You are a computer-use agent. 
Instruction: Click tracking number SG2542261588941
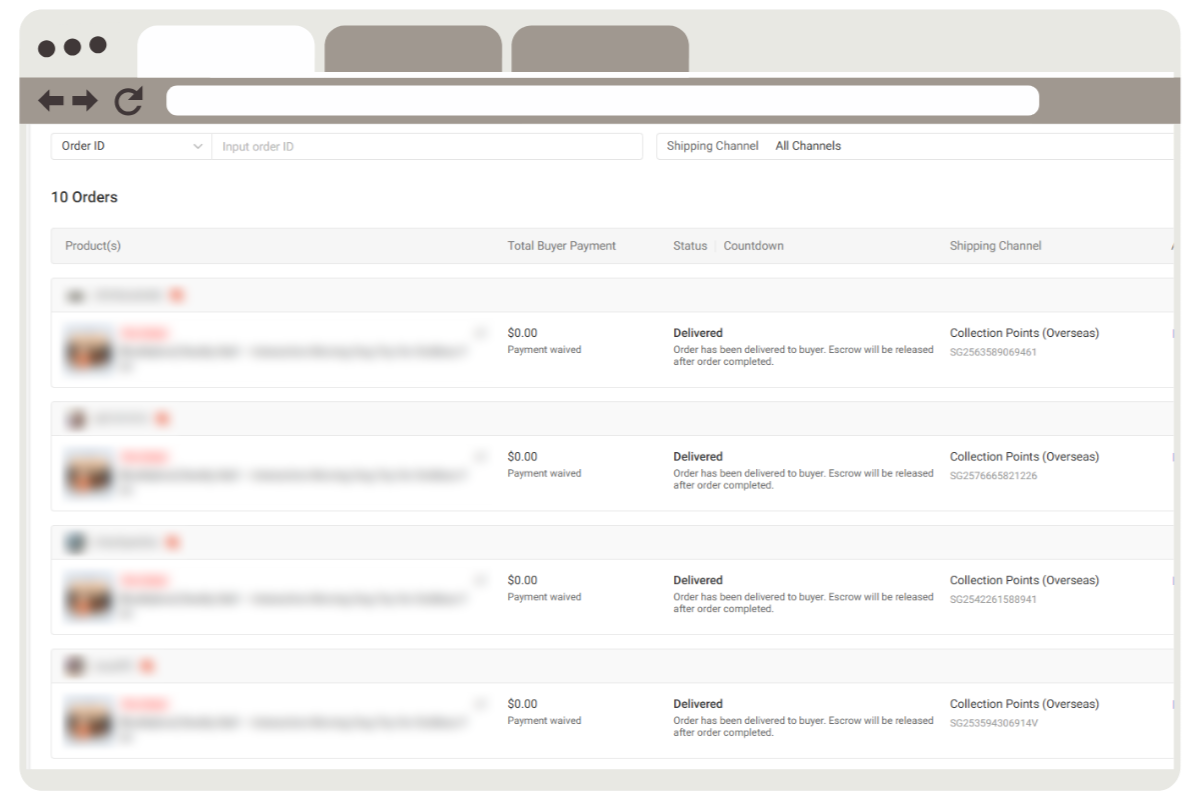click(x=993, y=599)
